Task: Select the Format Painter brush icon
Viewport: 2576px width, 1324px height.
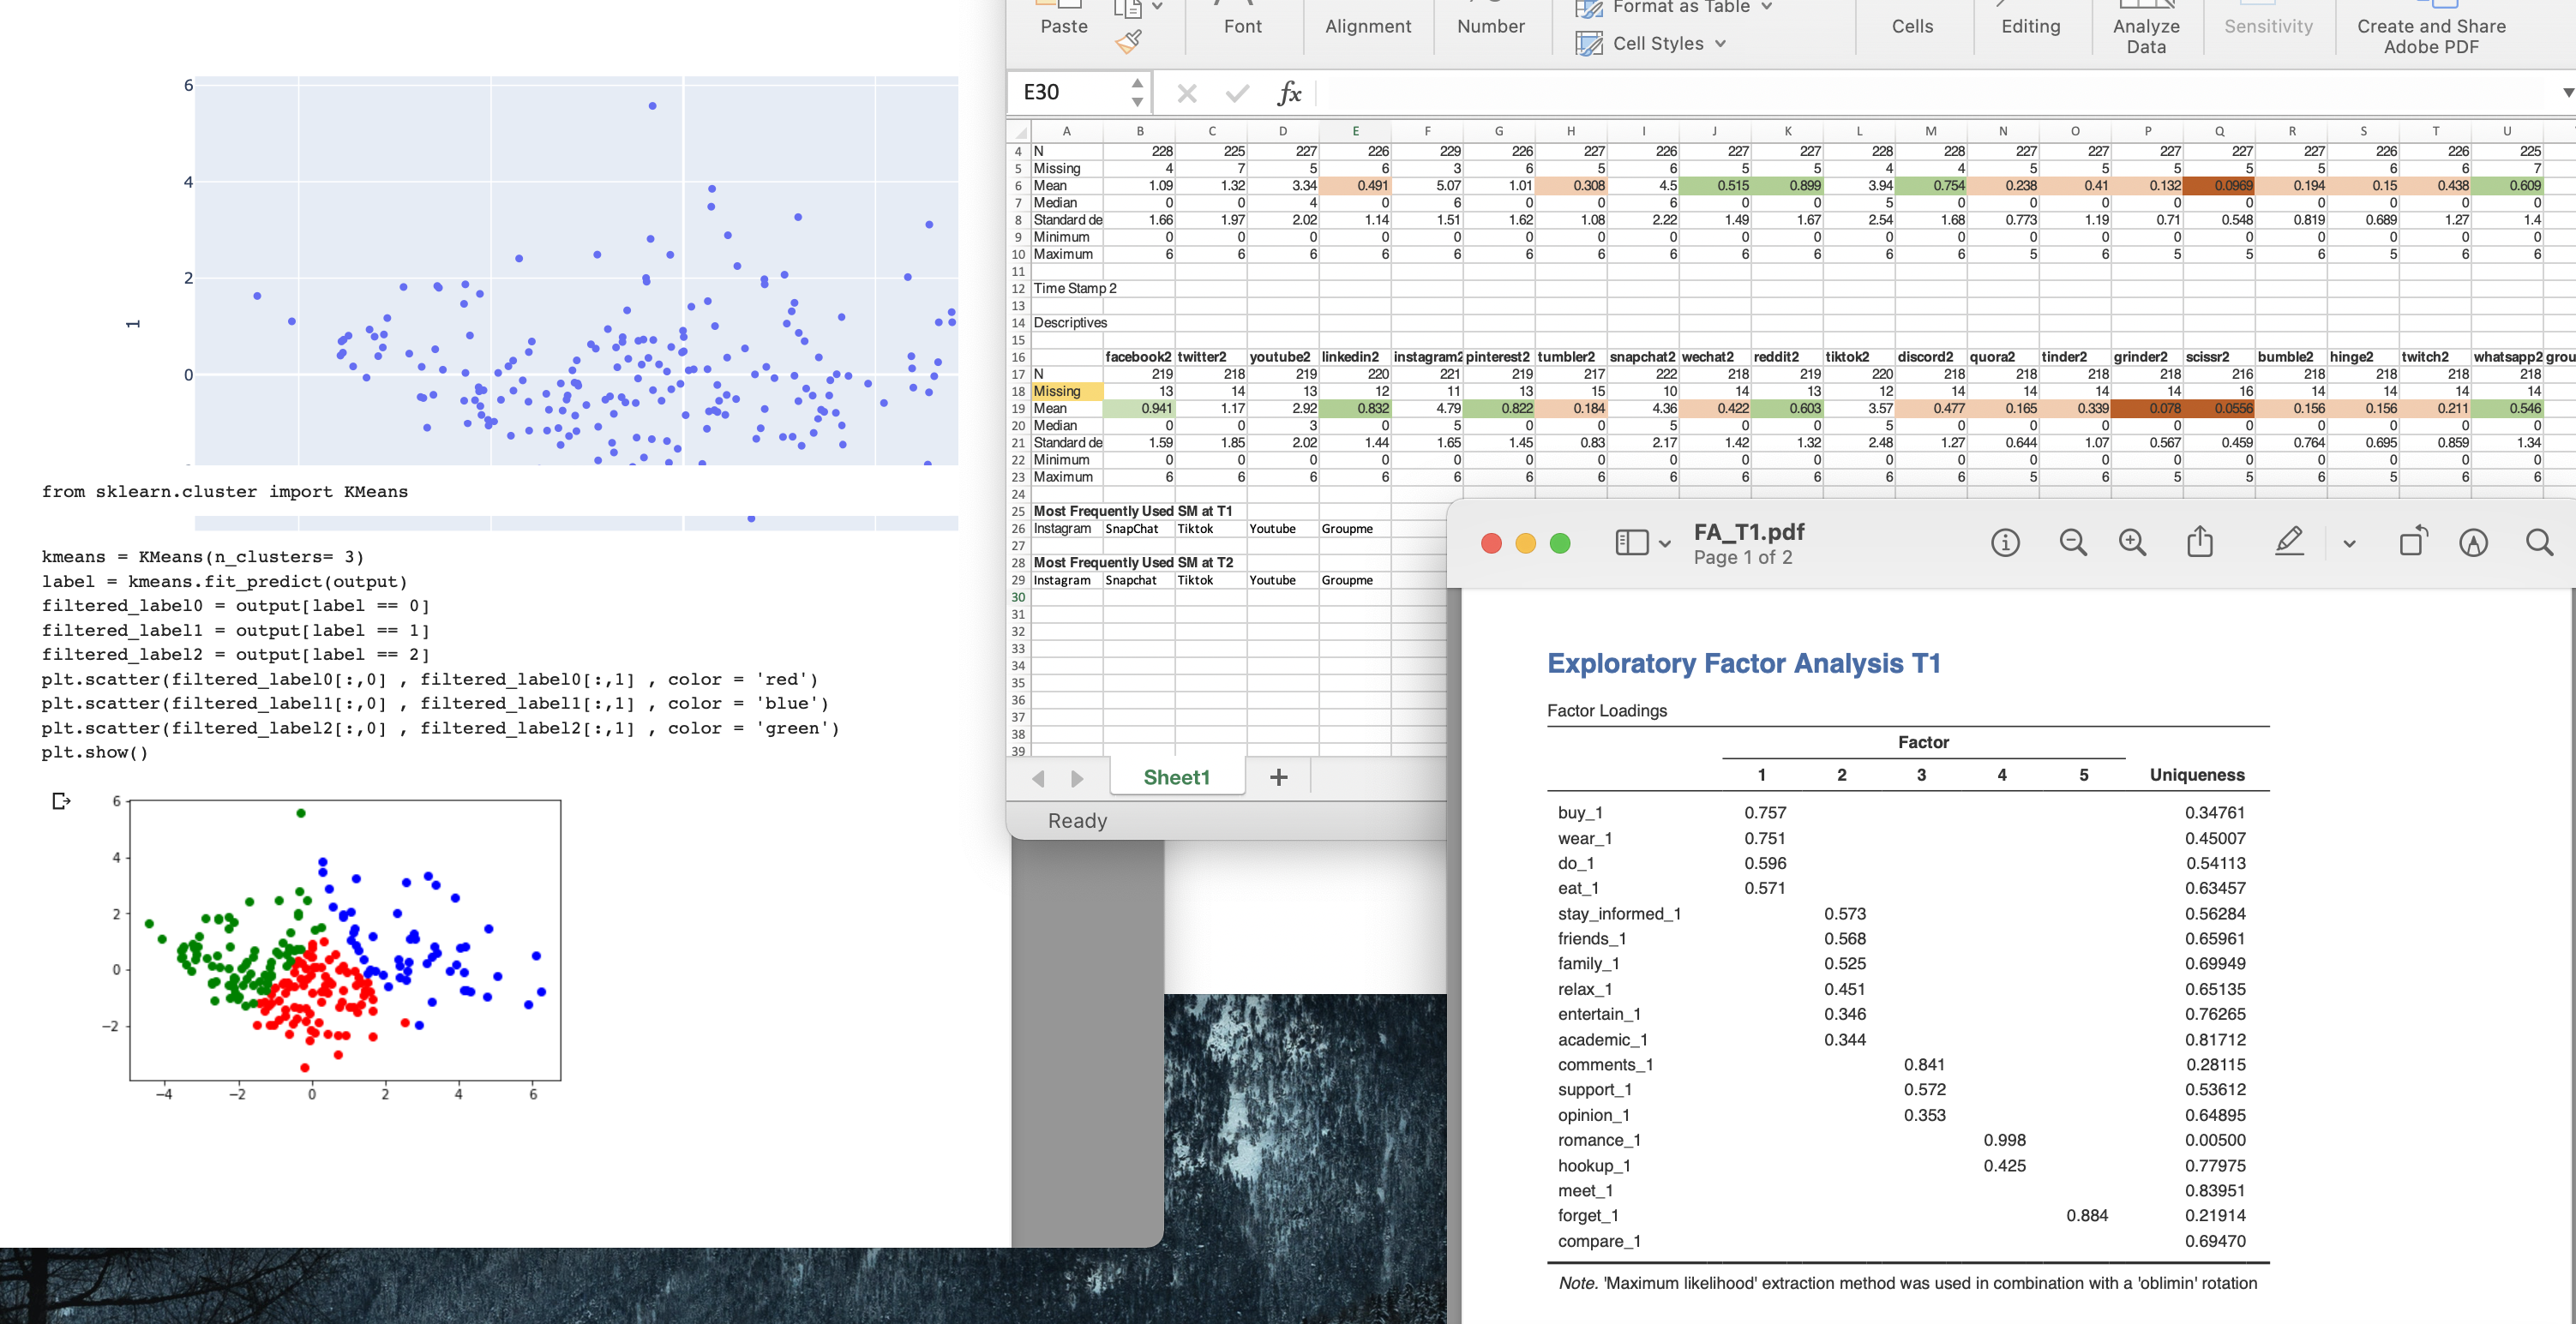Action: click(x=1128, y=42)
